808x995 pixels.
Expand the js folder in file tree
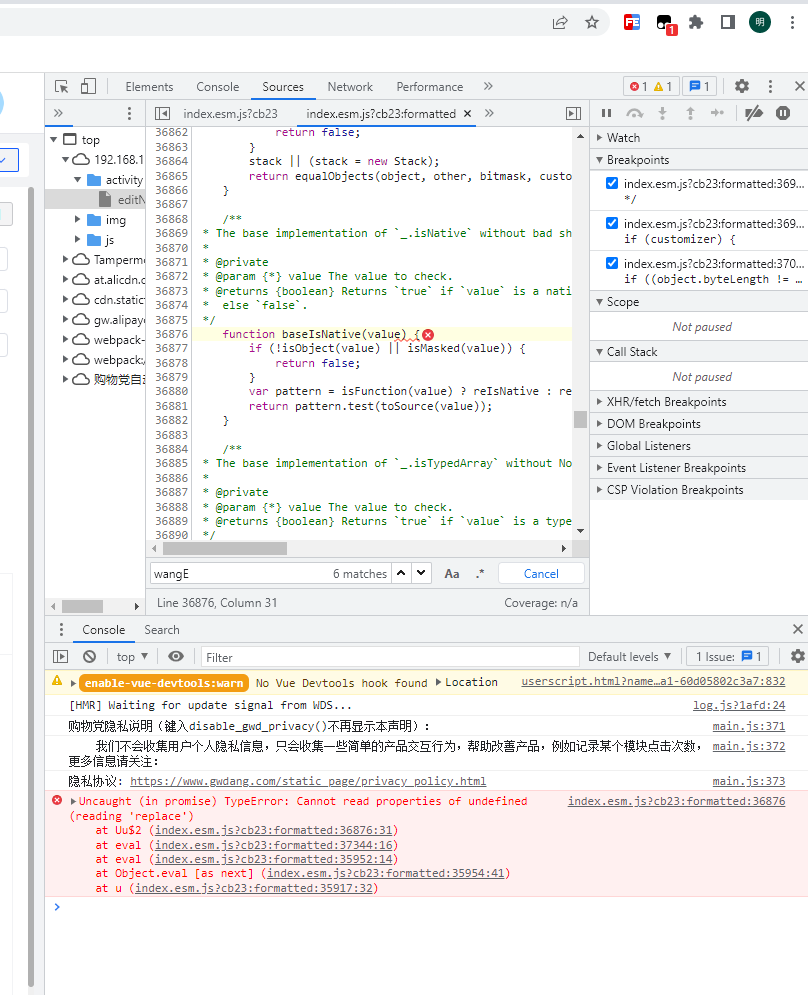[x=77, y=239]
